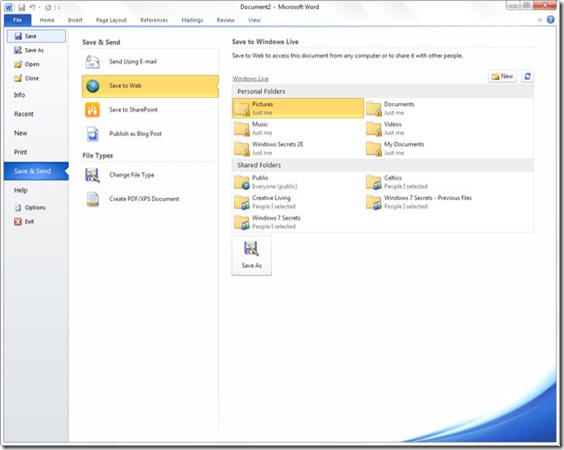Click the Create PDF/XPS Document icon

[92, 199]
